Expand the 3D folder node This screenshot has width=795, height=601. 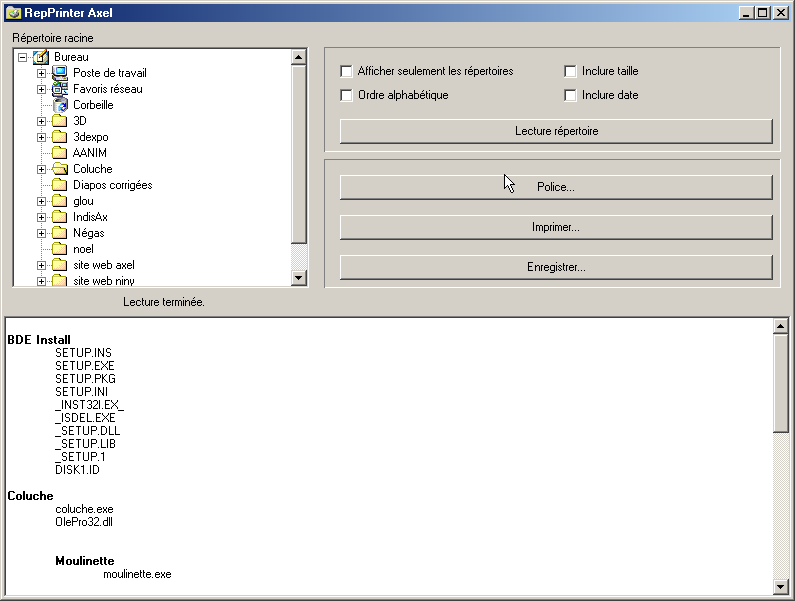[42, 121]
